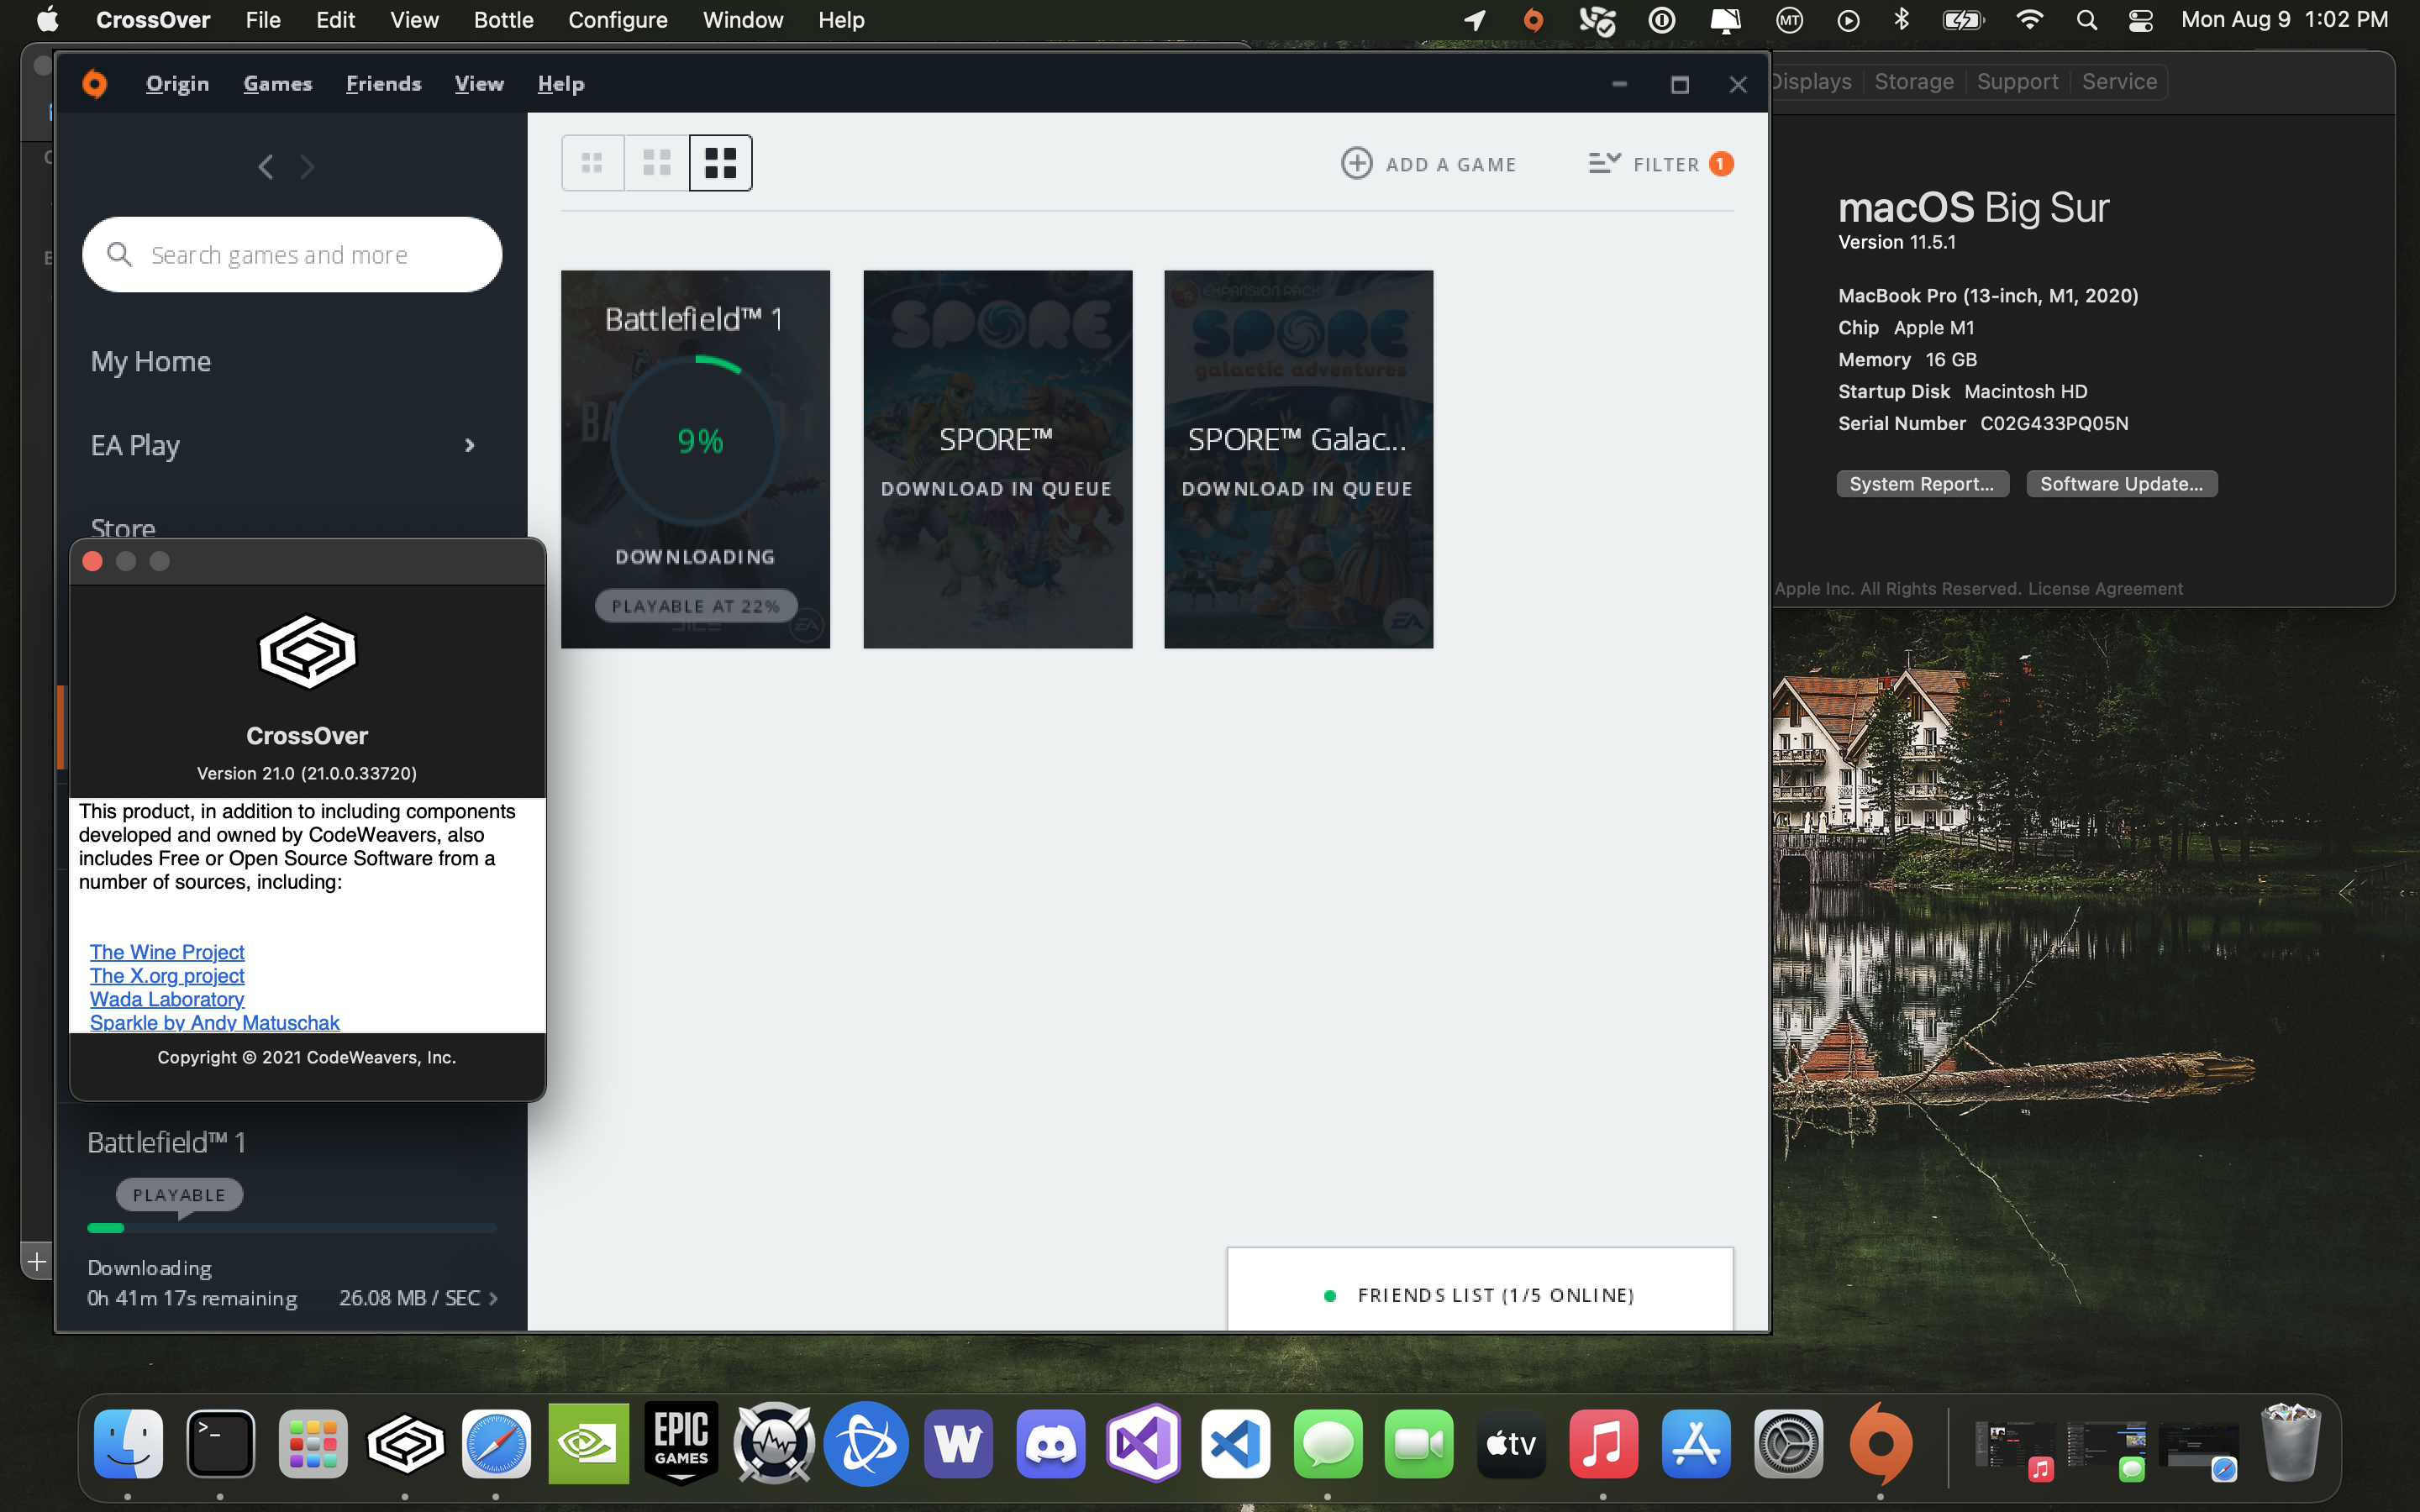Select CrossOver Bottle menu item
This screenshot has height=1512, width=2420.
click(x=502, y=19)
